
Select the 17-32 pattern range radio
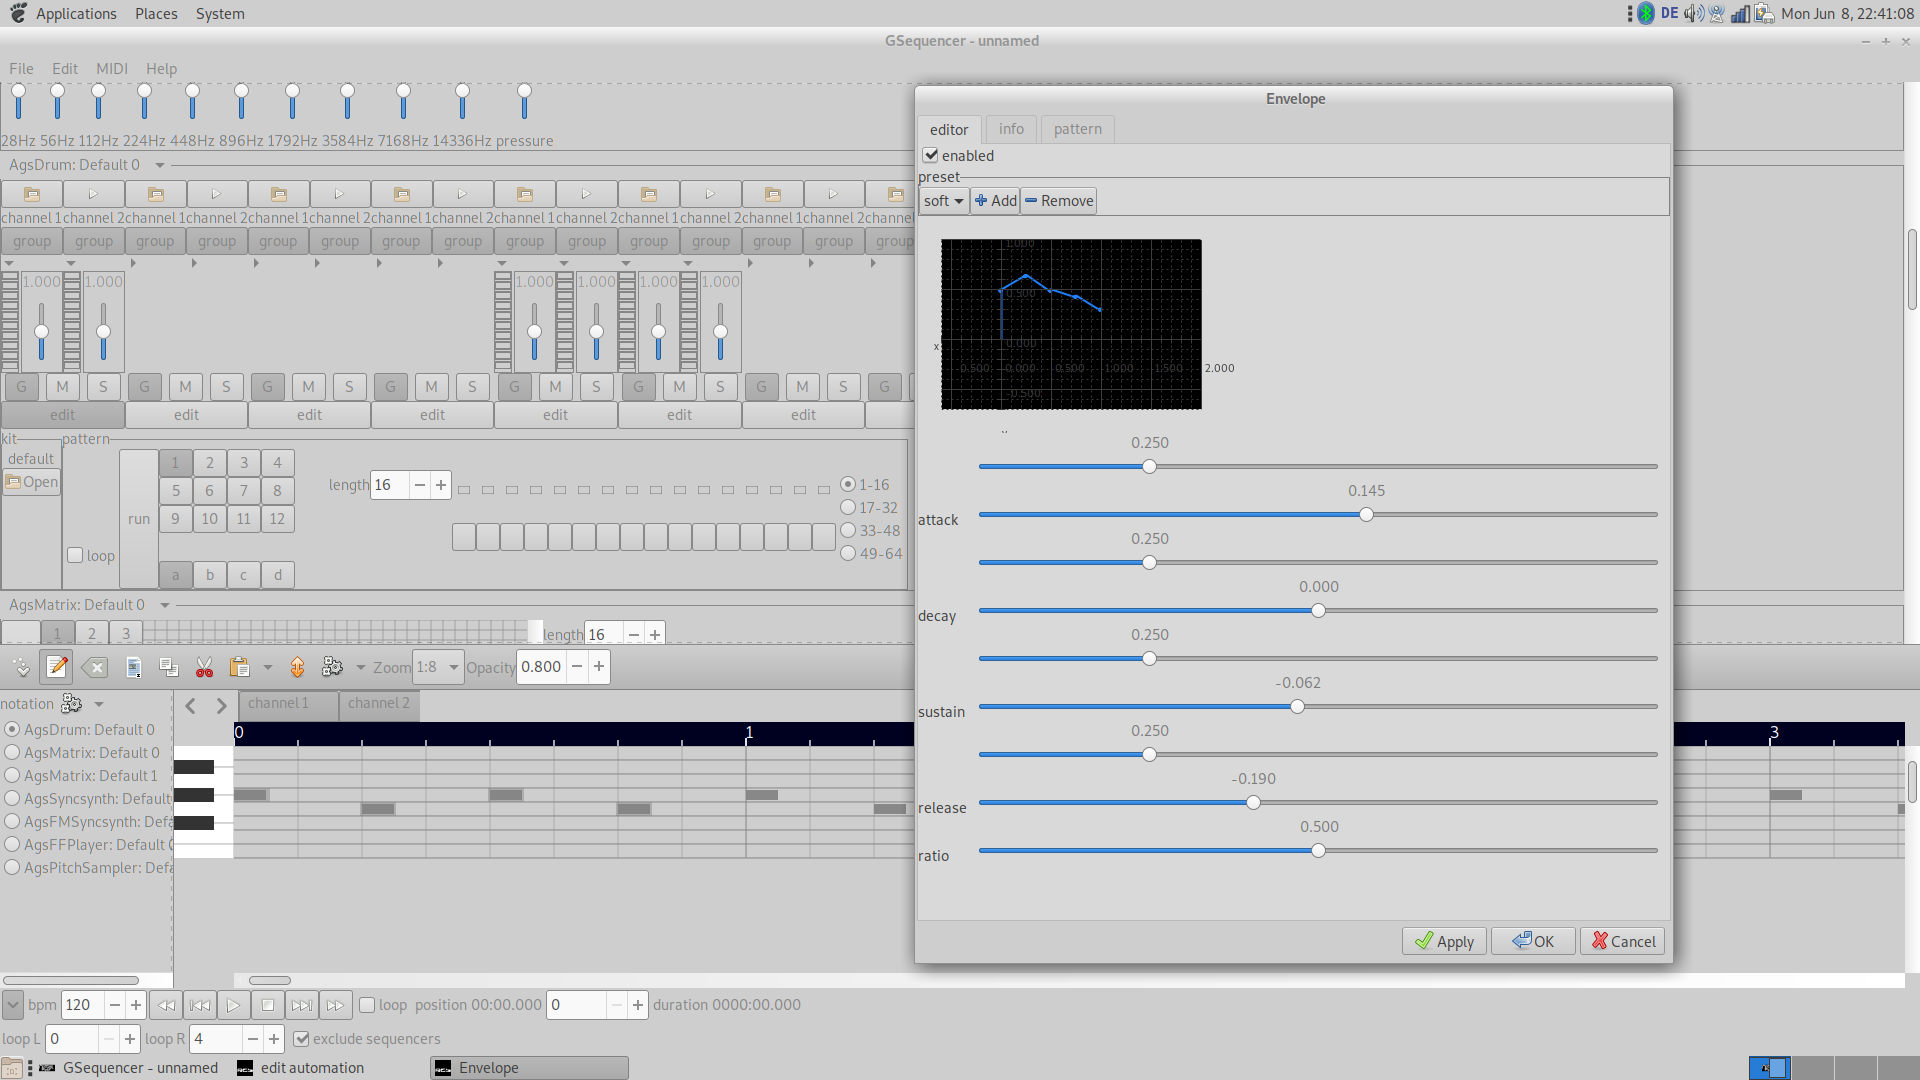(x=848, y=507)
